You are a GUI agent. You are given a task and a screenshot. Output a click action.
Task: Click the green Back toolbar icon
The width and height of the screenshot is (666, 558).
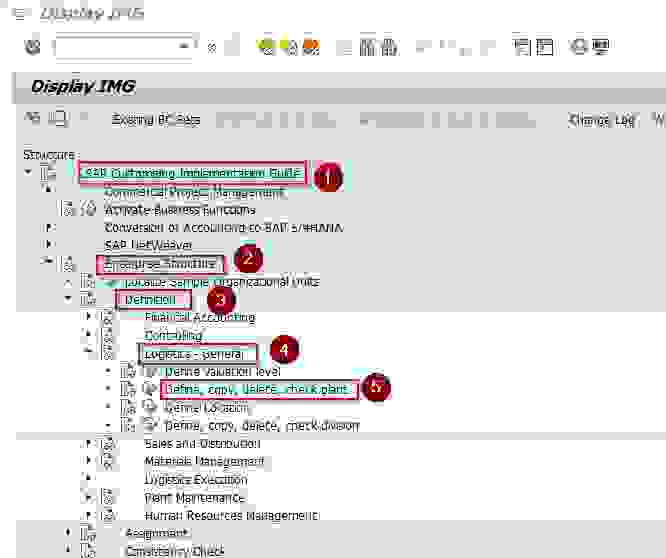[267, 47]
